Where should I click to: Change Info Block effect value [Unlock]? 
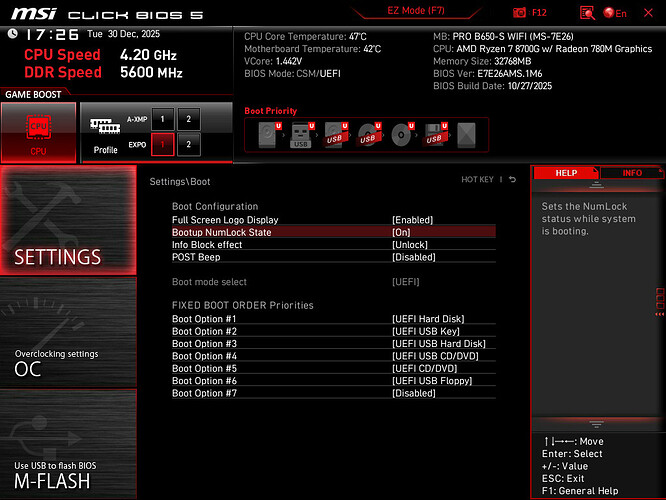point(410,245)
